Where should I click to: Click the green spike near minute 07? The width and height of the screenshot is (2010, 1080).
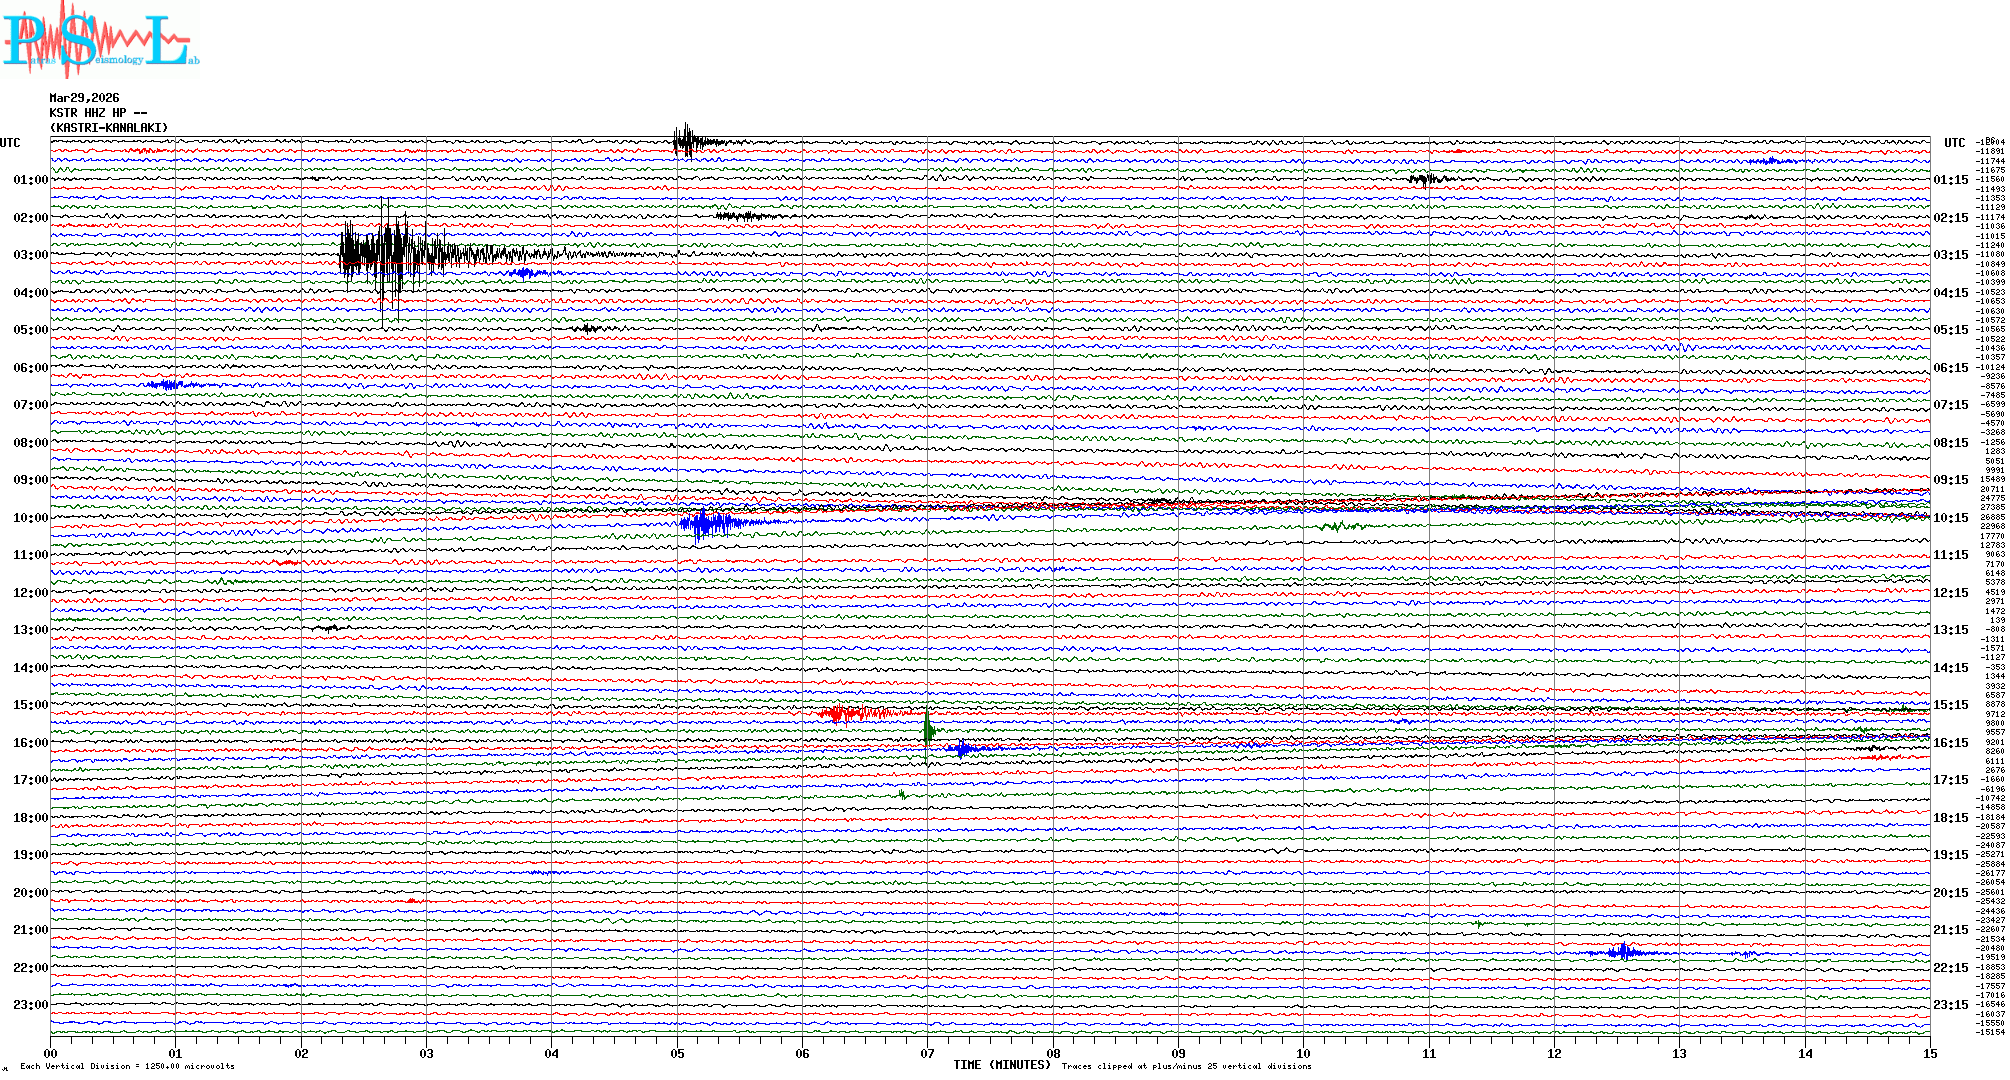pos(928,730)
